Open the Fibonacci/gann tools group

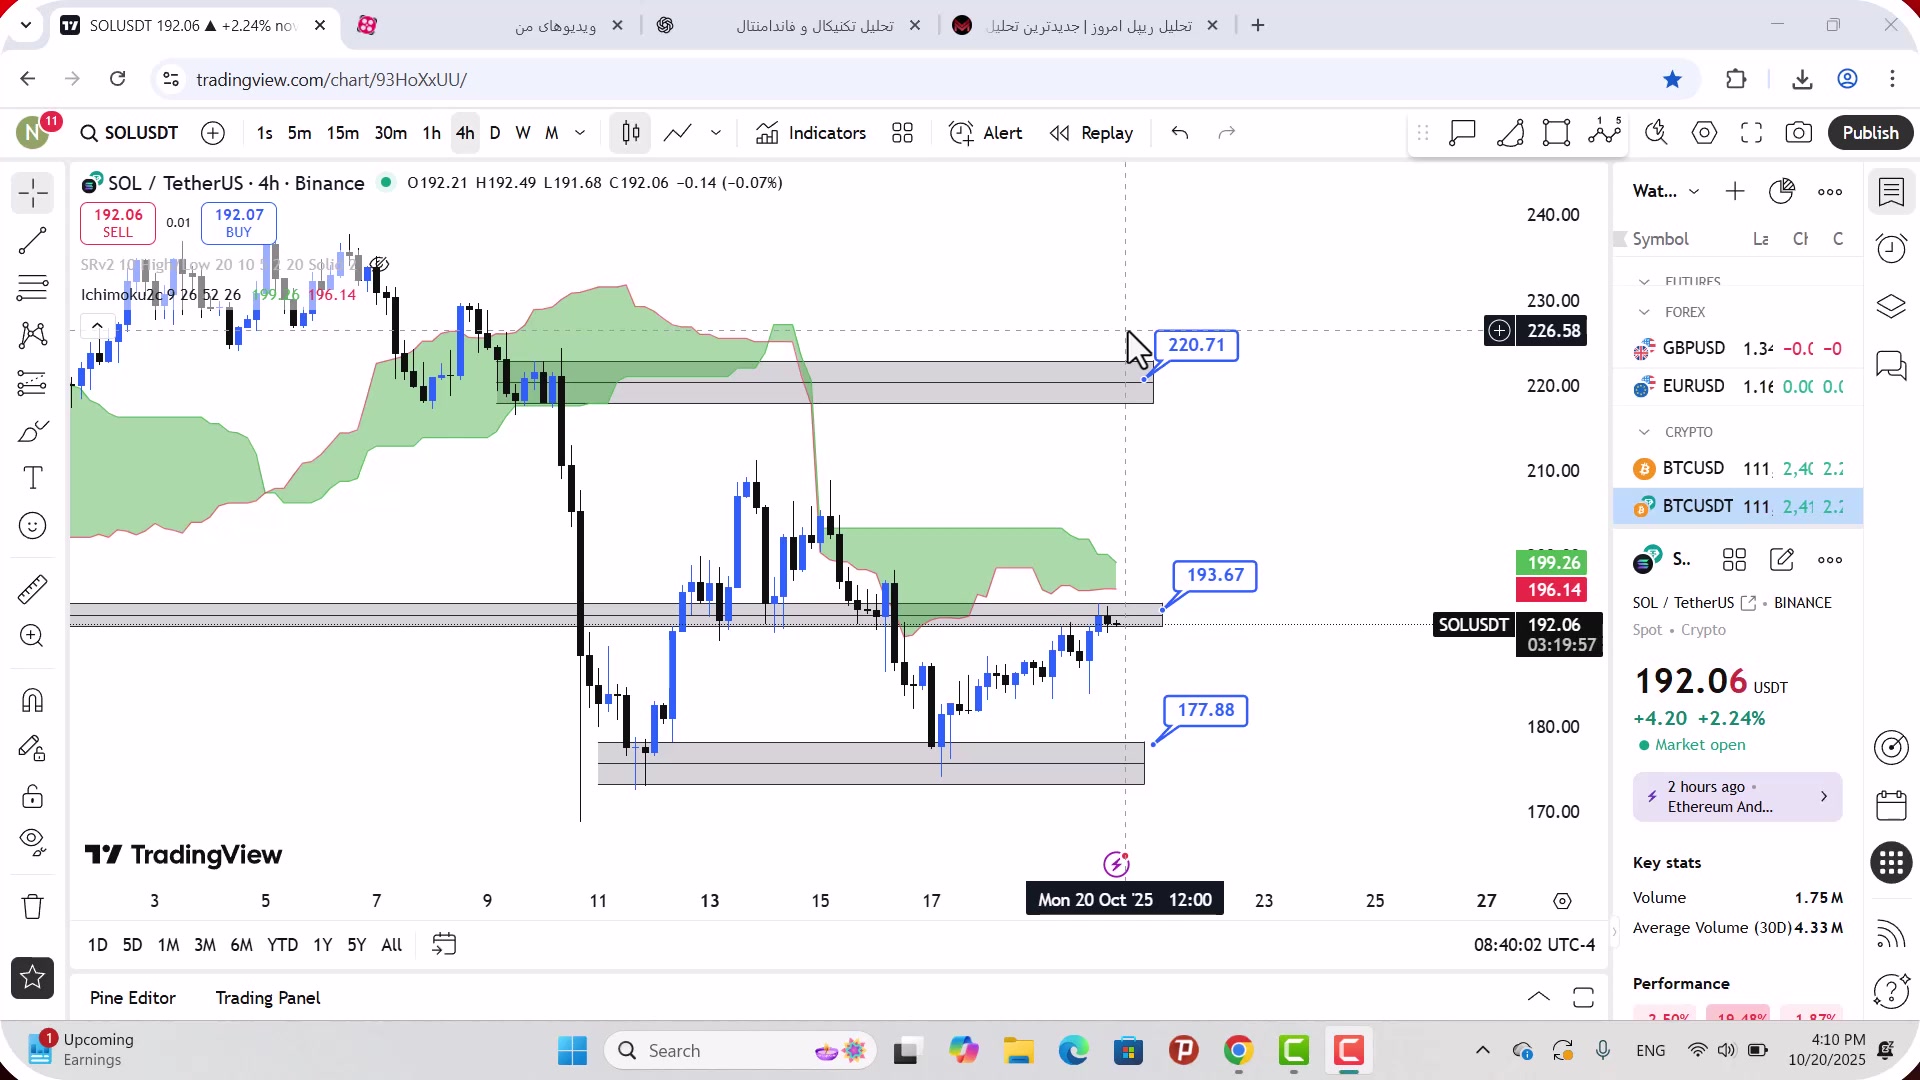click(32, 288)
